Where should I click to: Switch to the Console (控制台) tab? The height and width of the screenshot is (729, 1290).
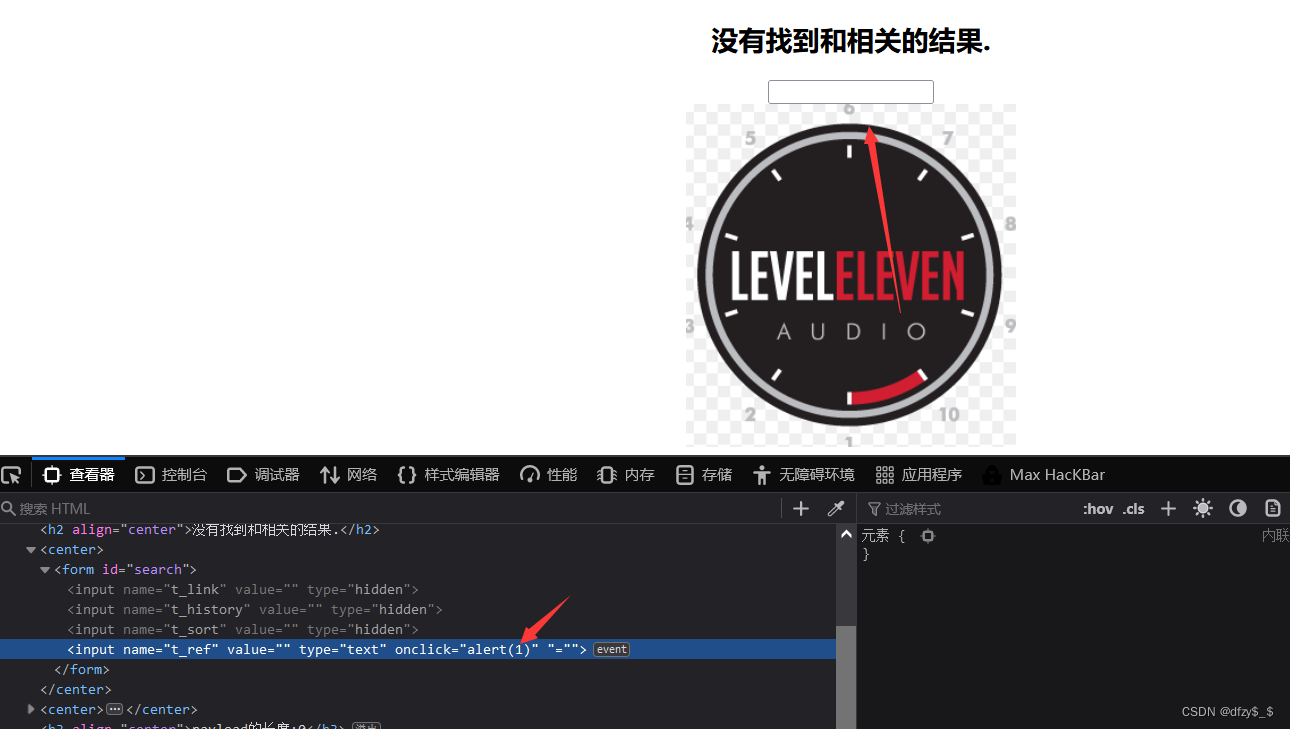click(x=171, y=475)
